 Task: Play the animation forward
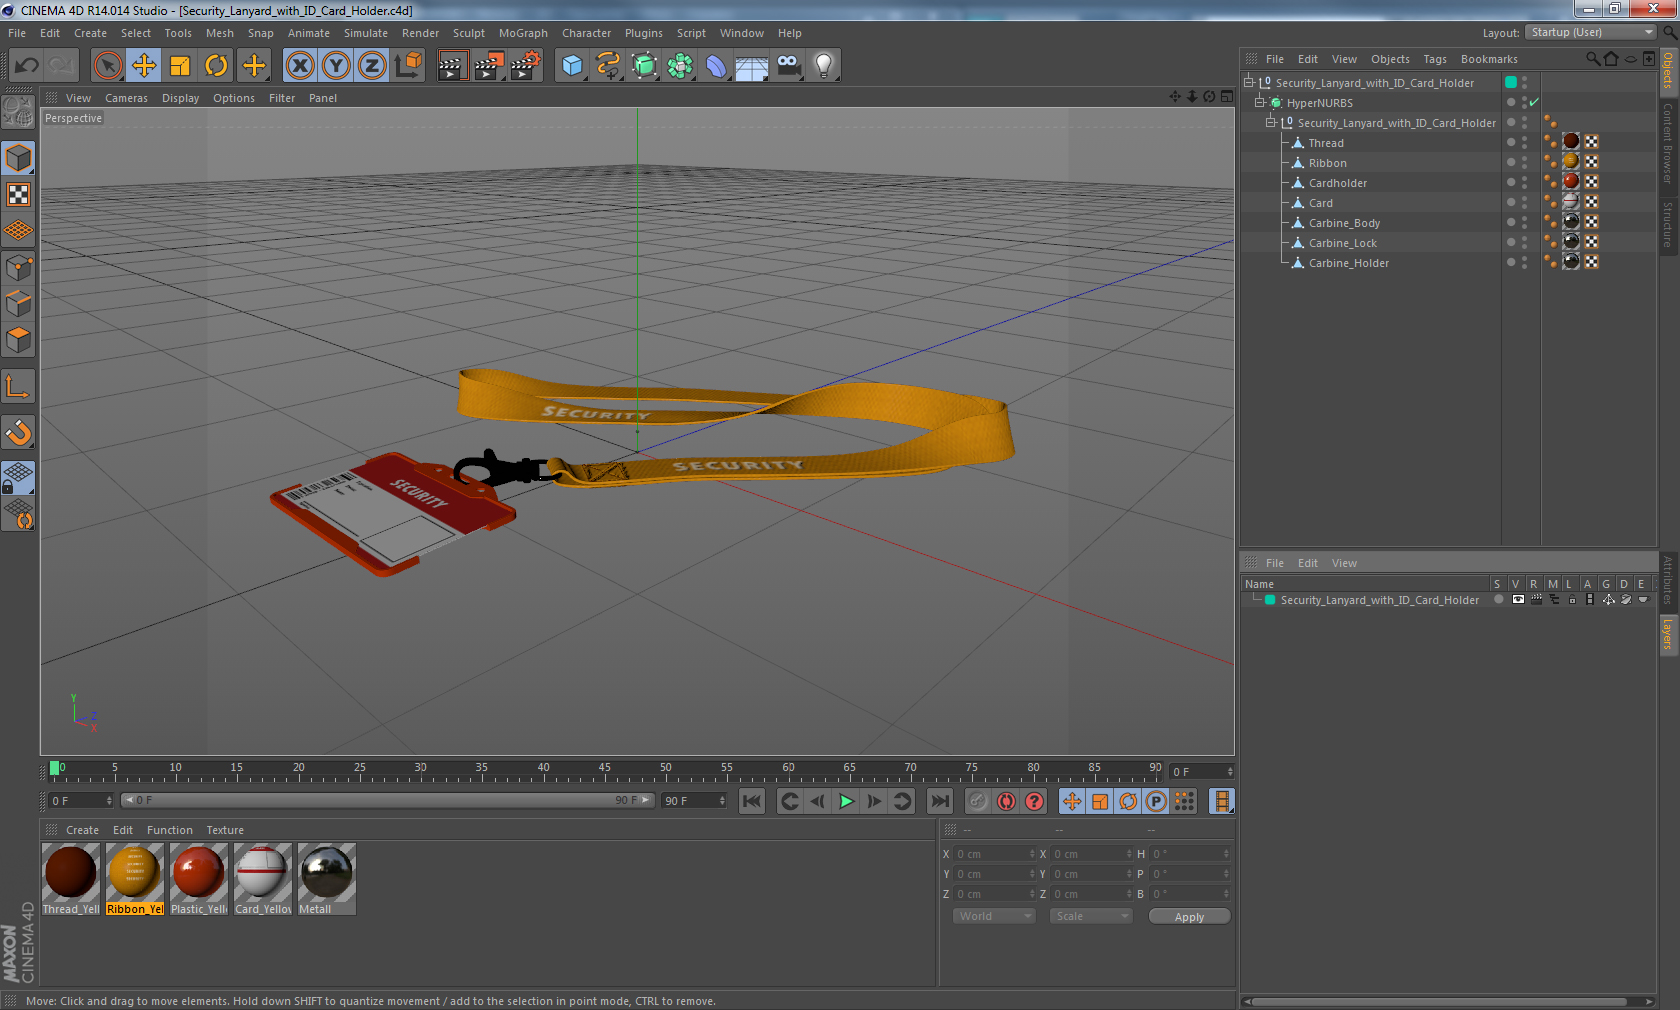pos(846,801)
